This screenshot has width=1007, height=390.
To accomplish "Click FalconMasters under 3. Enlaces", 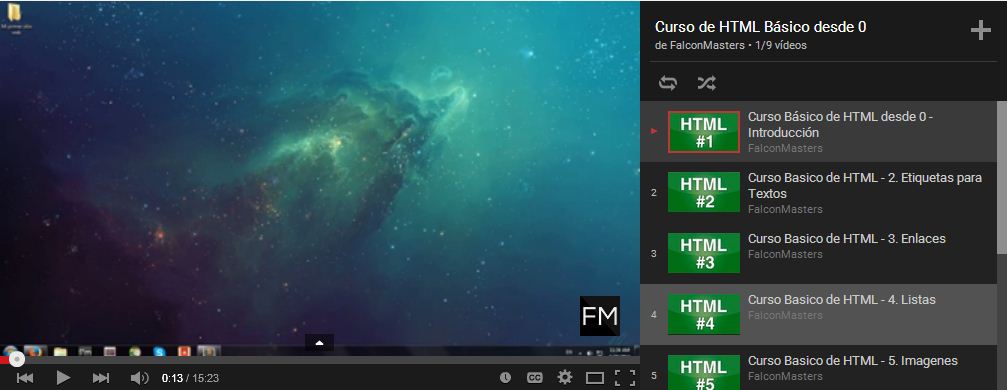I will coord(785,254).
